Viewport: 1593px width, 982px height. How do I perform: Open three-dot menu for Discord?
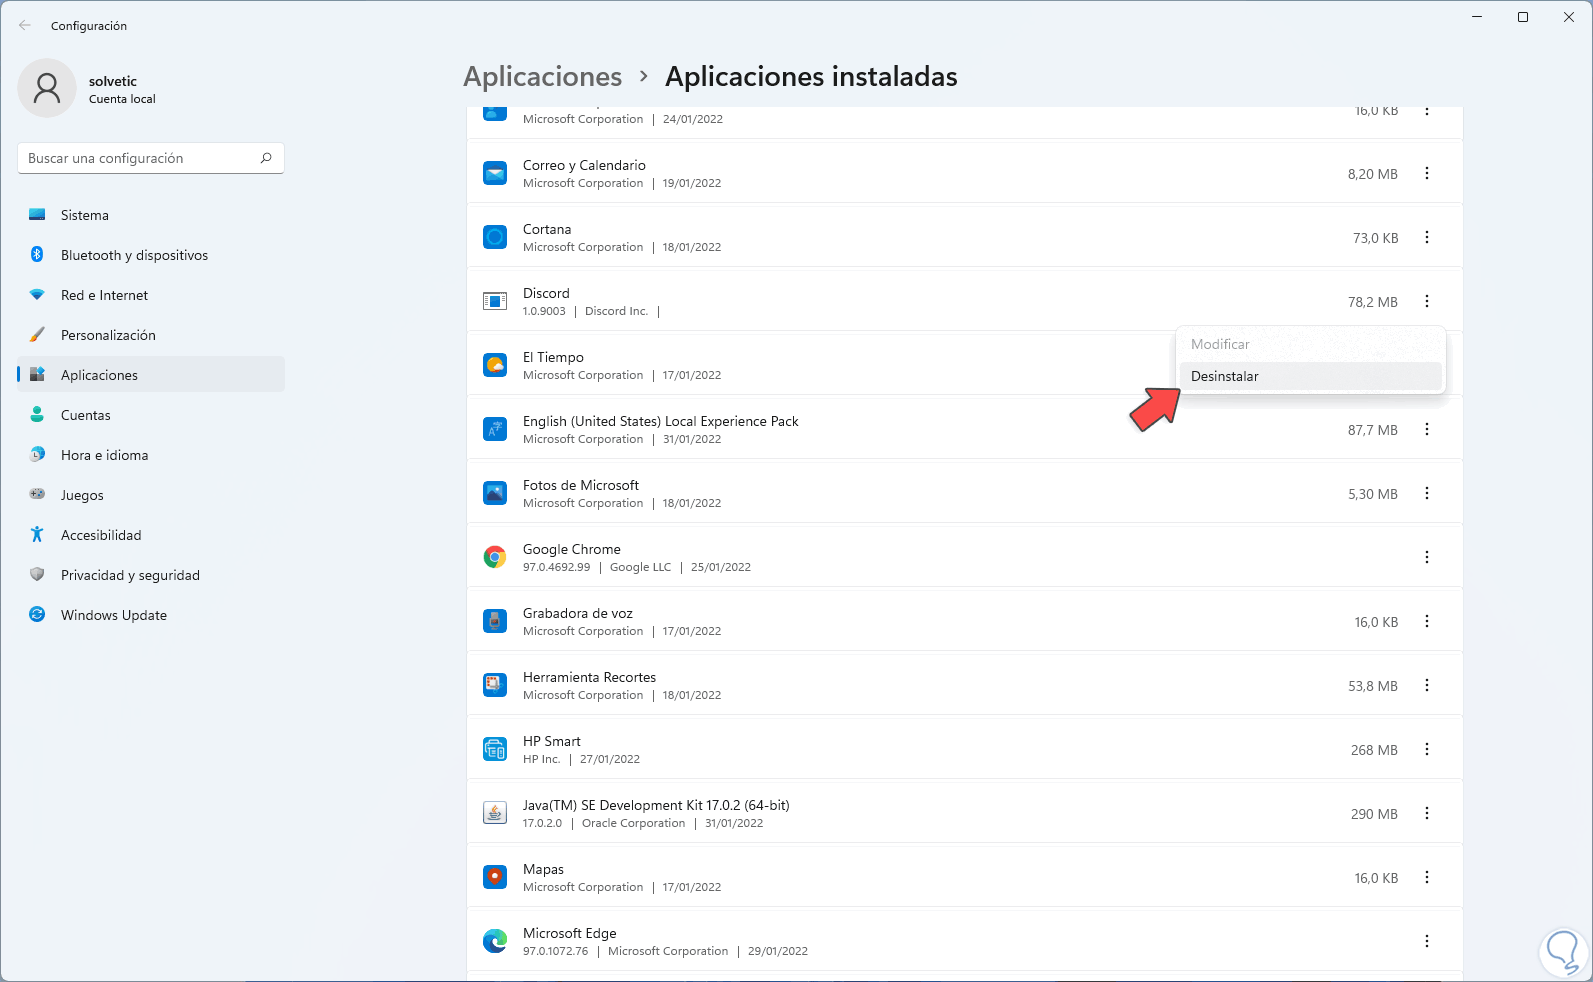coord(1427,302)
